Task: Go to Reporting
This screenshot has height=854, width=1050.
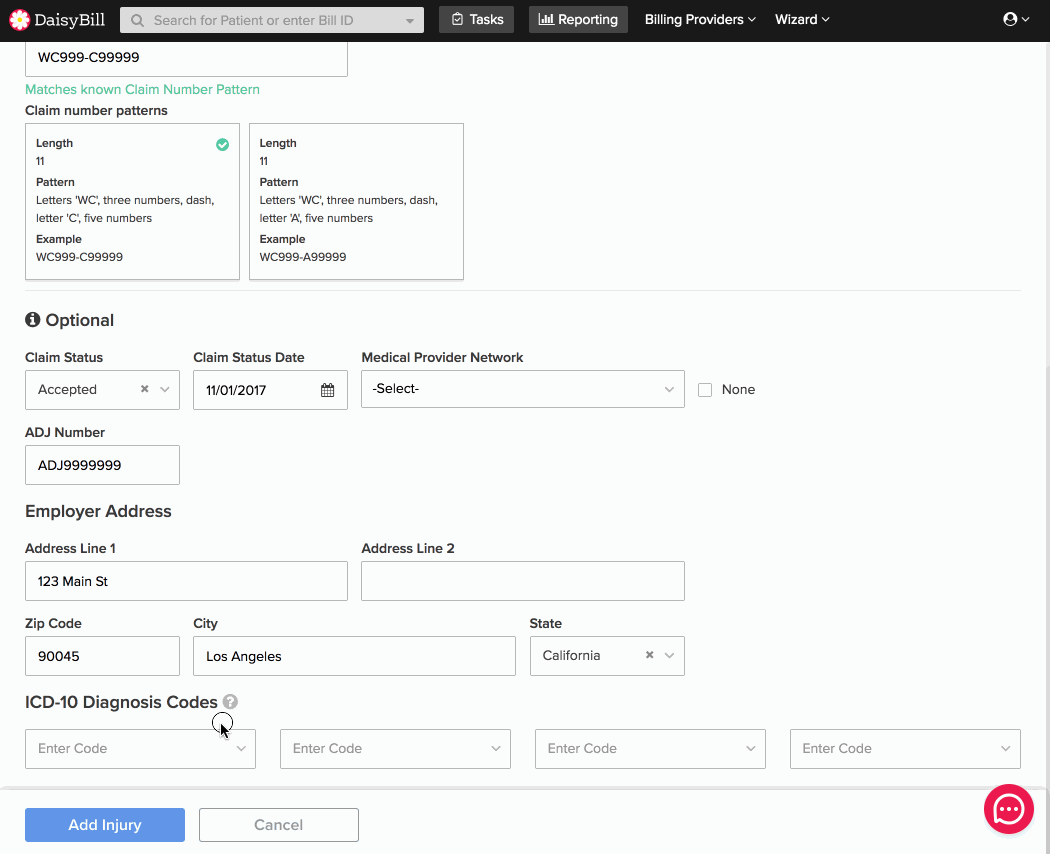Action: (x=578, y=19)
